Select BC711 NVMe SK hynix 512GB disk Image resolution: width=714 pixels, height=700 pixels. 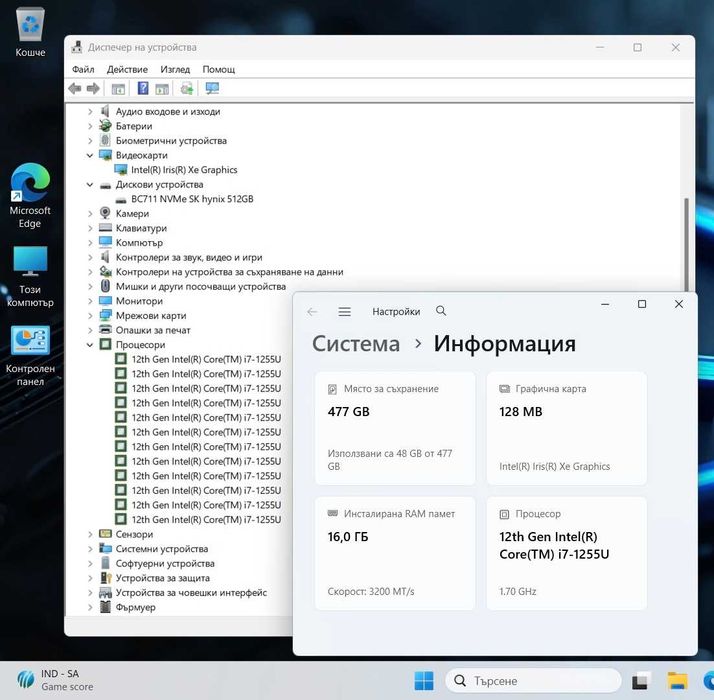click(192, 199)
